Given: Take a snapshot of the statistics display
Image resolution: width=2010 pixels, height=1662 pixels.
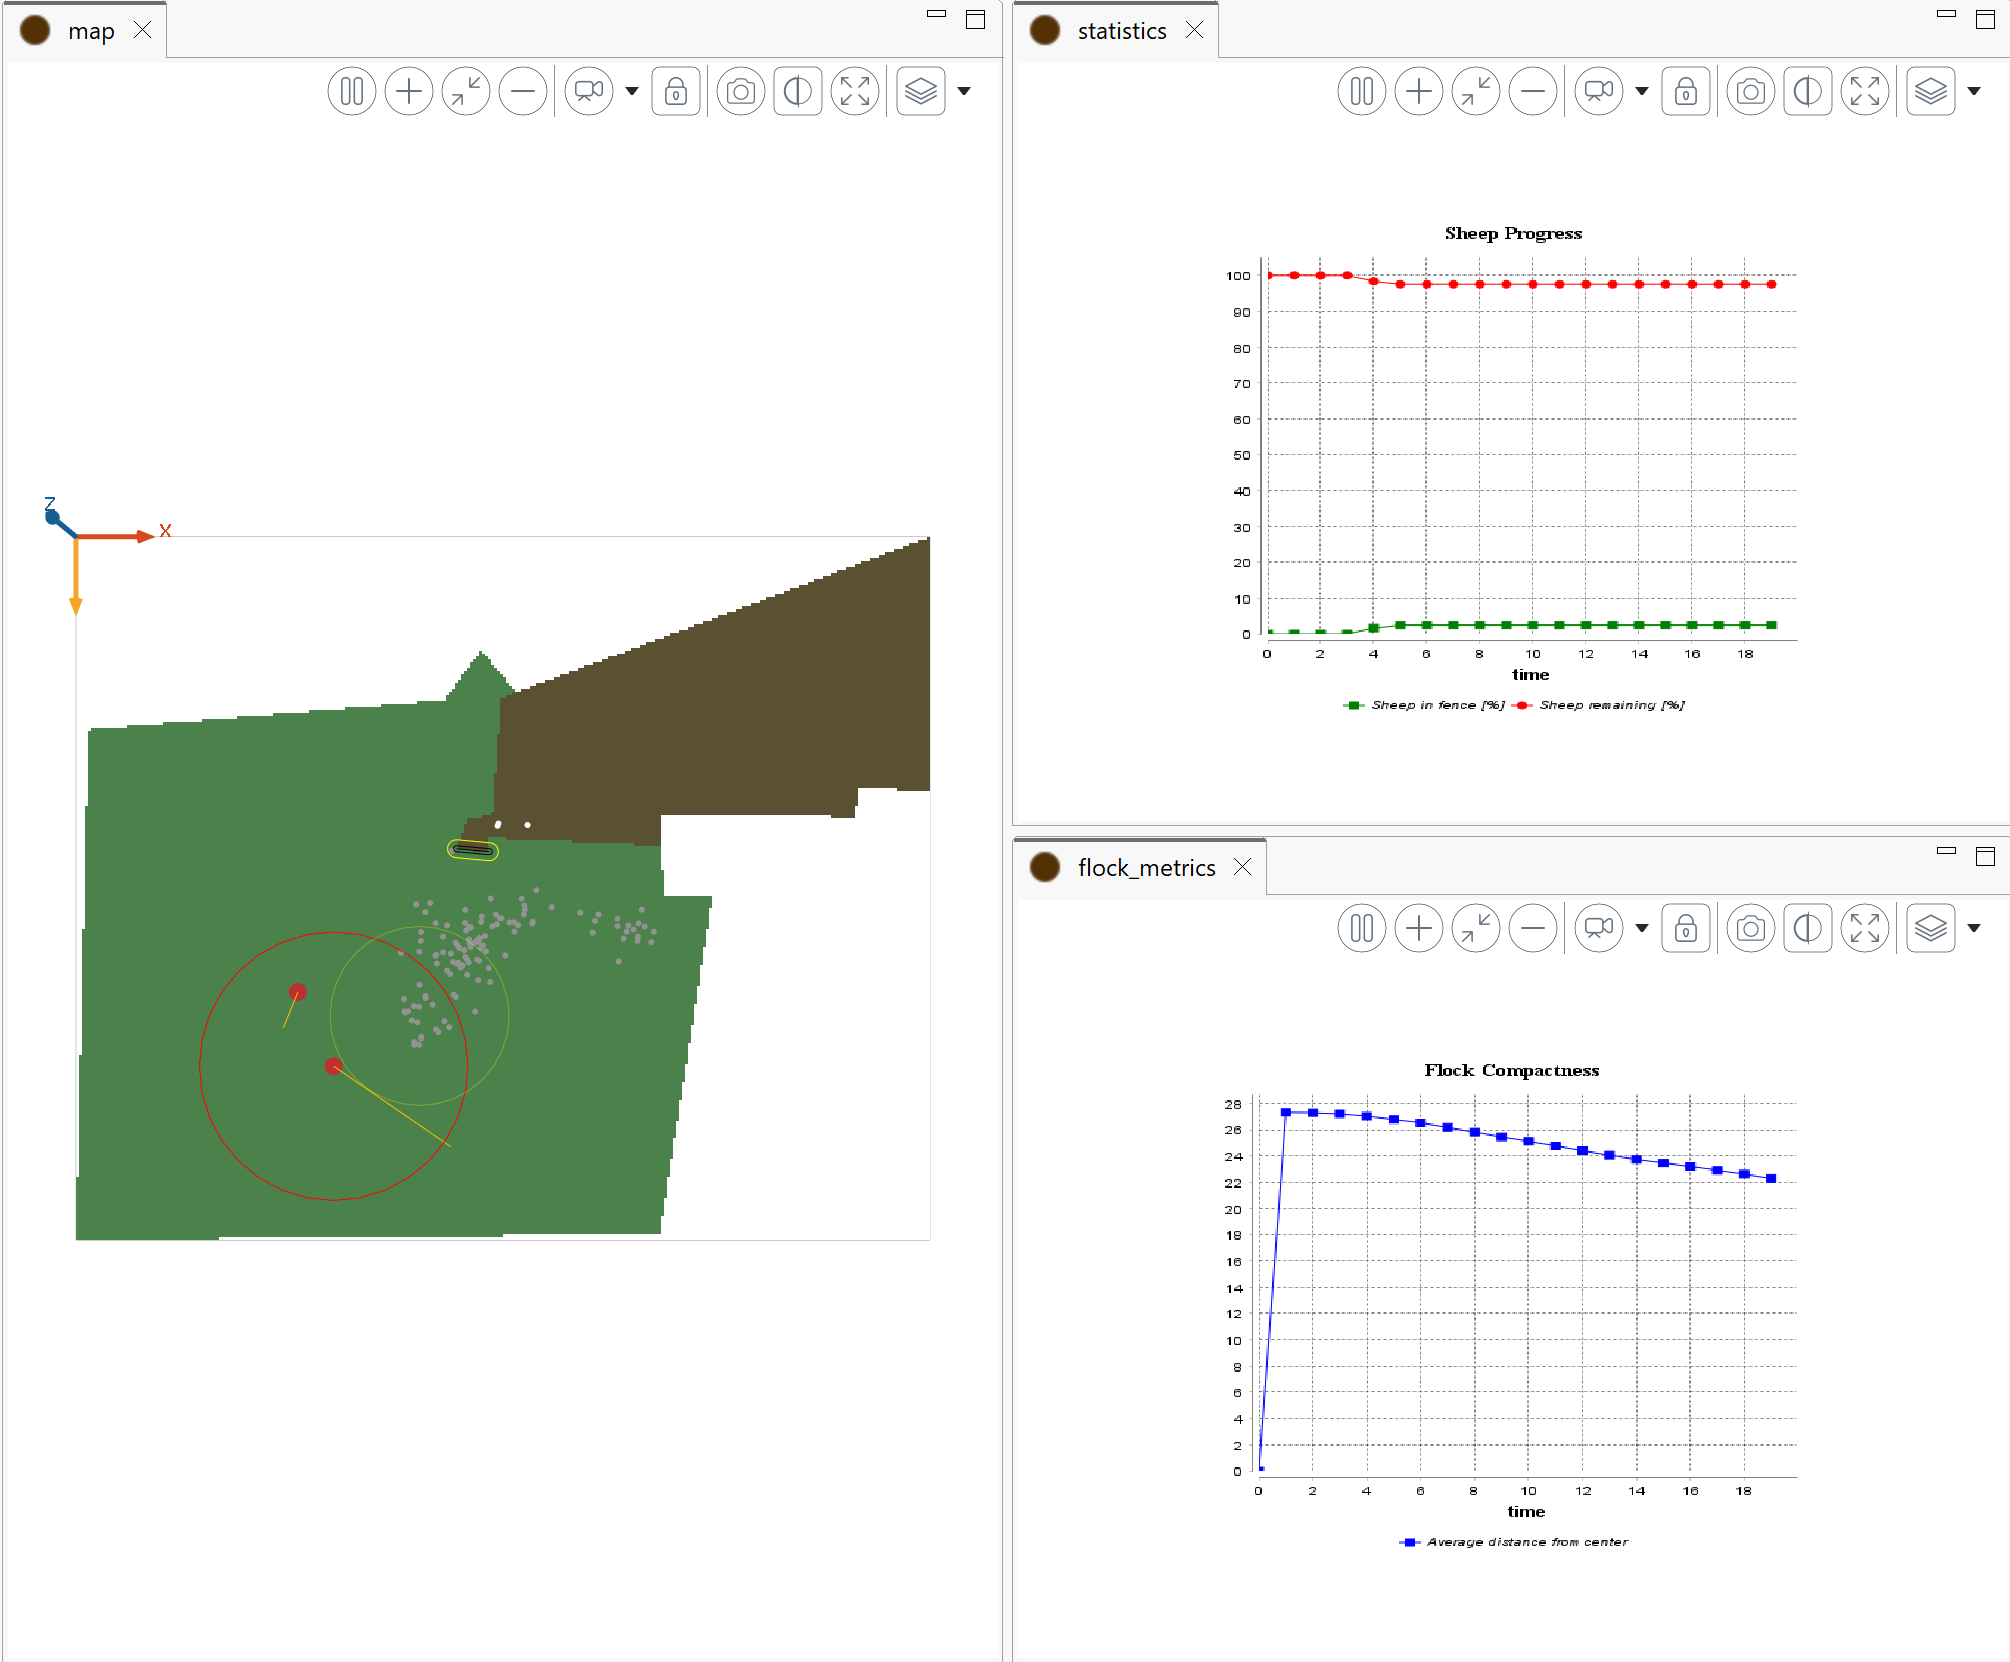Looking at the screenshot, I should coord(1750,92).
